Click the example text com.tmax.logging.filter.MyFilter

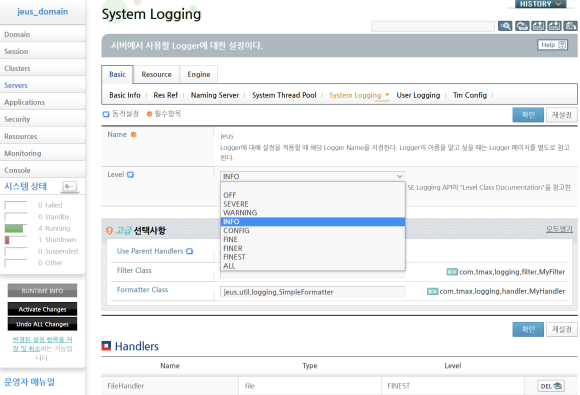pyautogui.click(x=512, y=272)
